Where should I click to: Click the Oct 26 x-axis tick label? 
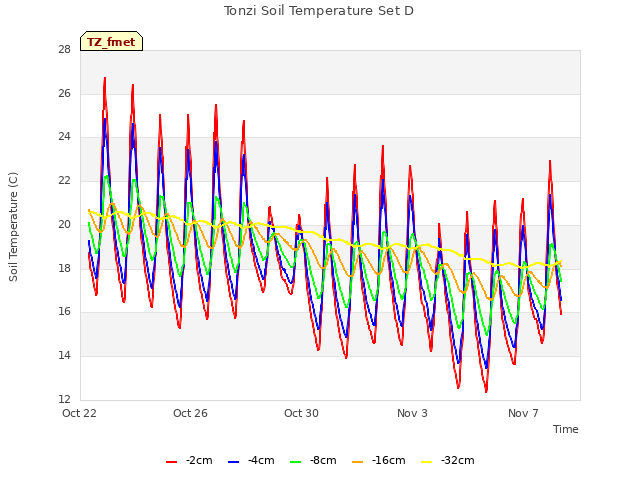point(190,413)
